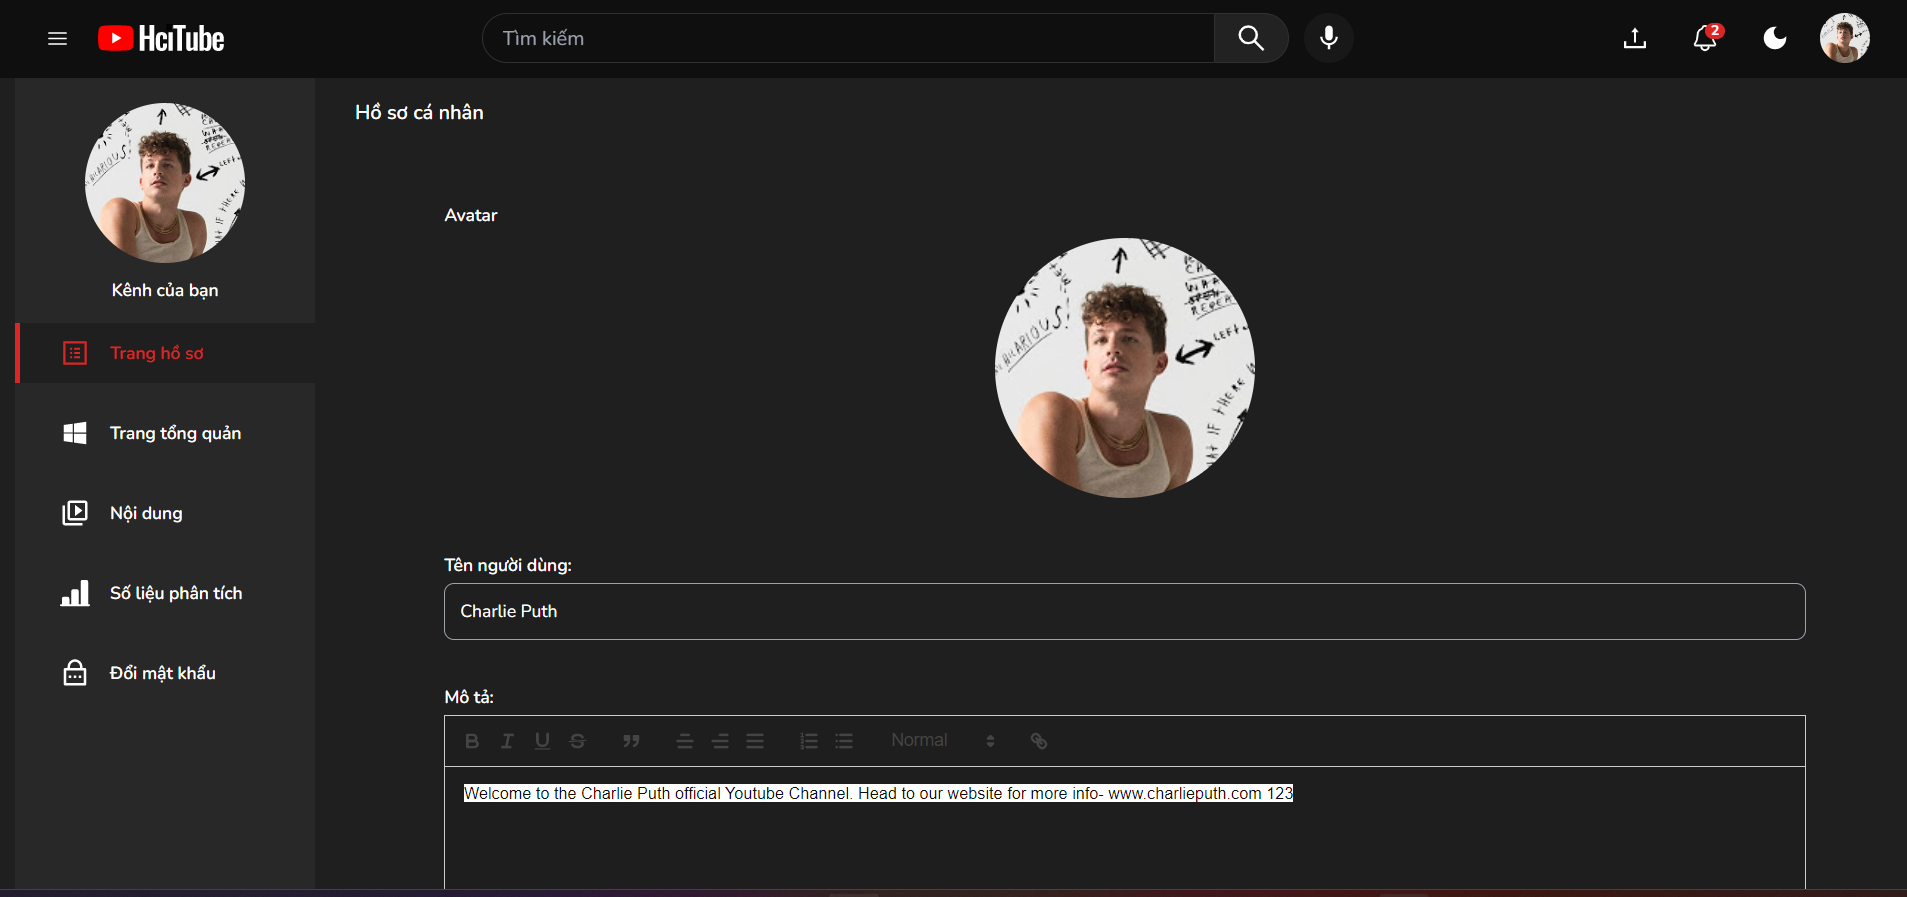This screenshot has height=897, width=1907.
Task: Click inside the Mô tả description text
Action: pos(878,793)
